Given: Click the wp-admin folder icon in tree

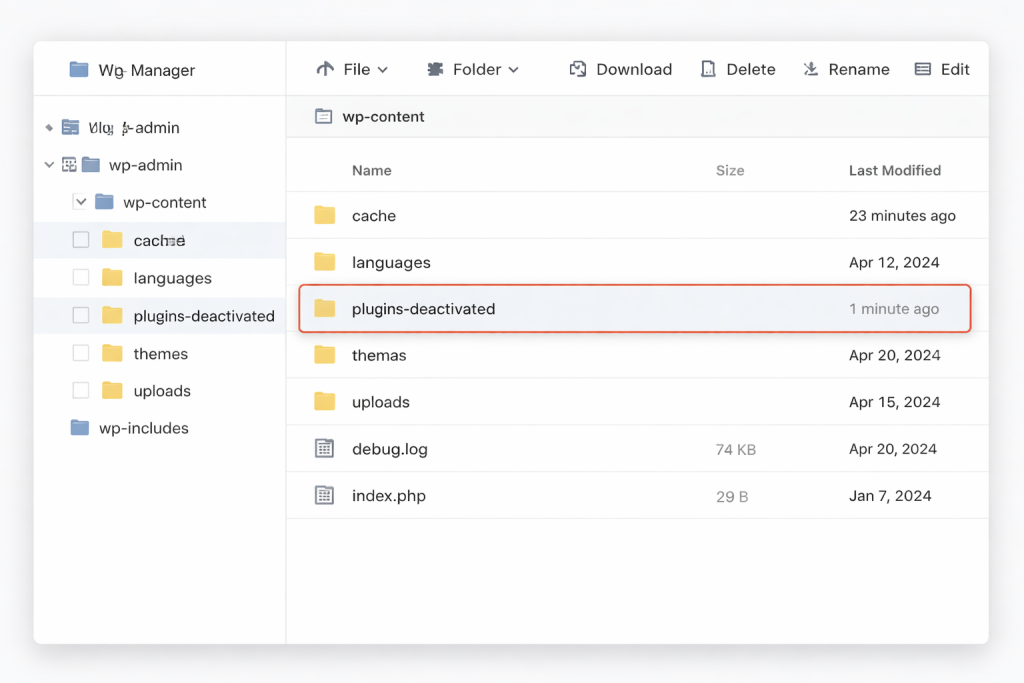Looking at the screenshot, I should pos(91,165).
